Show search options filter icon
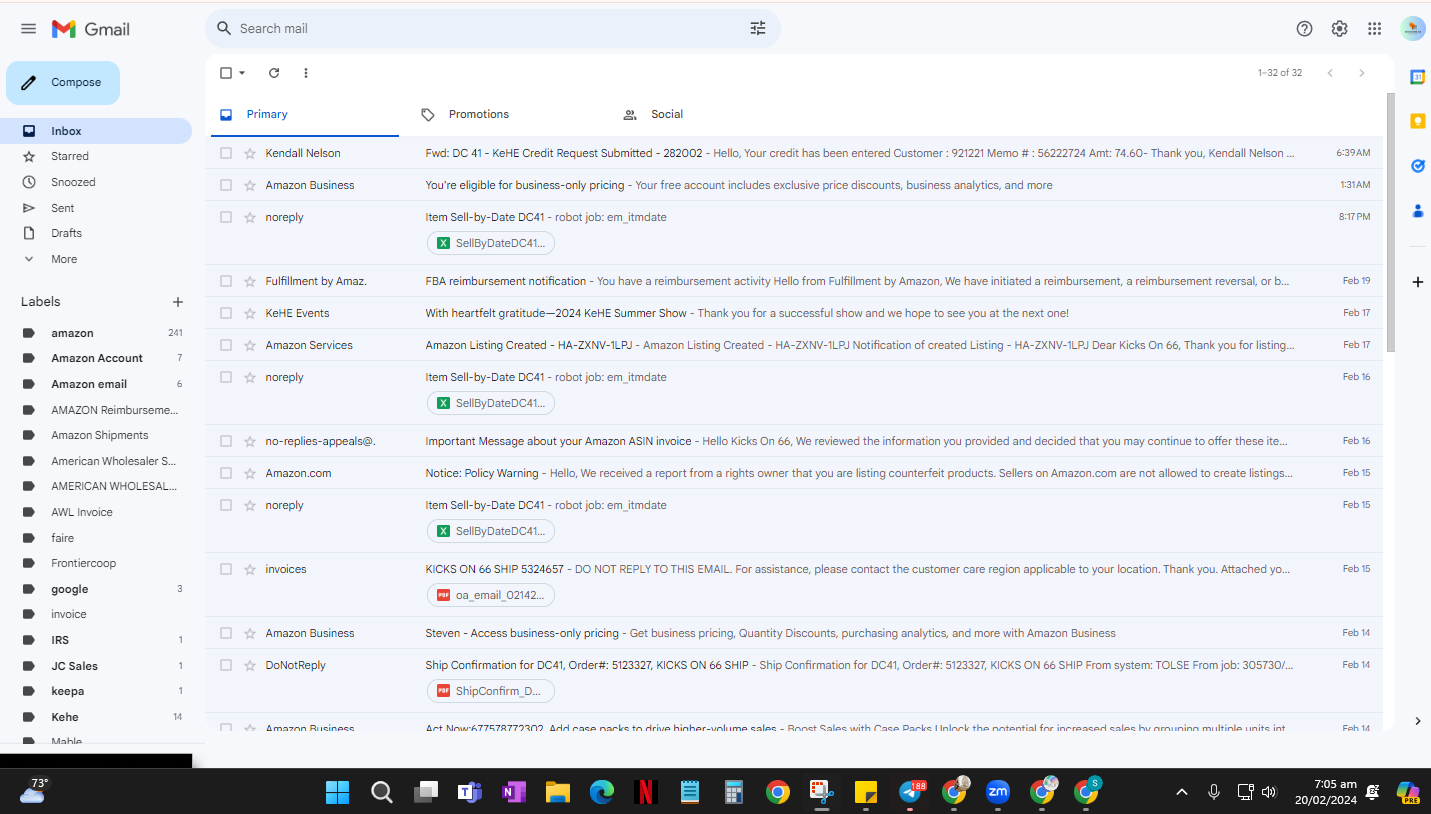Screen dimensions: 1431x814 pyautogui.click(x=758, y=29)
